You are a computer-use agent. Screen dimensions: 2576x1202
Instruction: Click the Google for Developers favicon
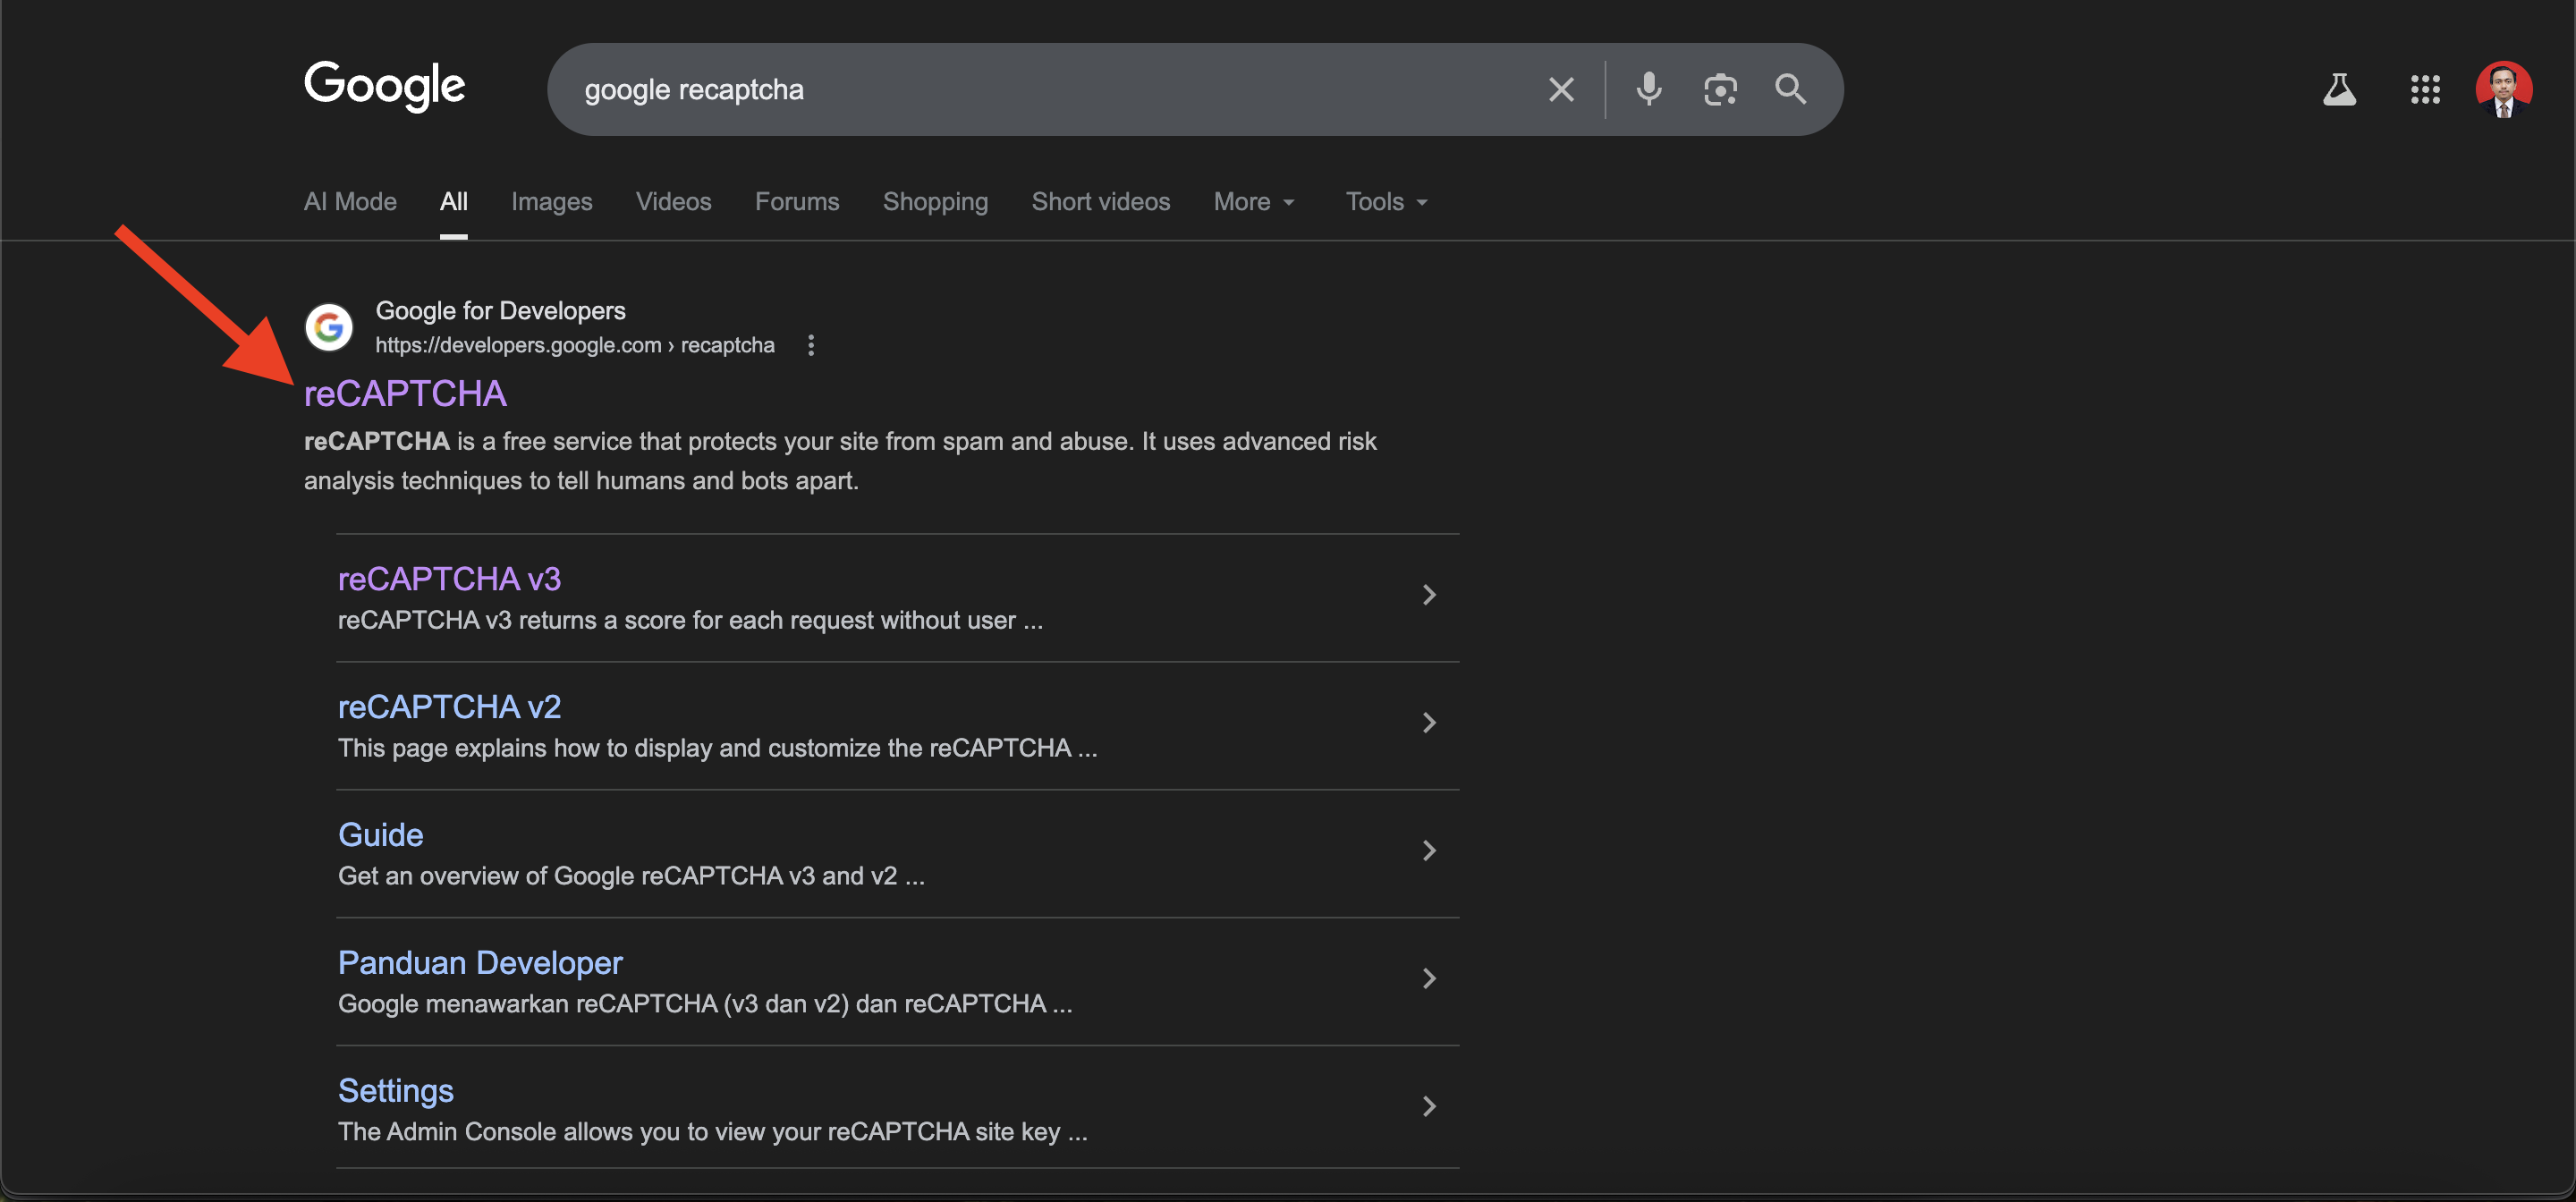point(329,327)
